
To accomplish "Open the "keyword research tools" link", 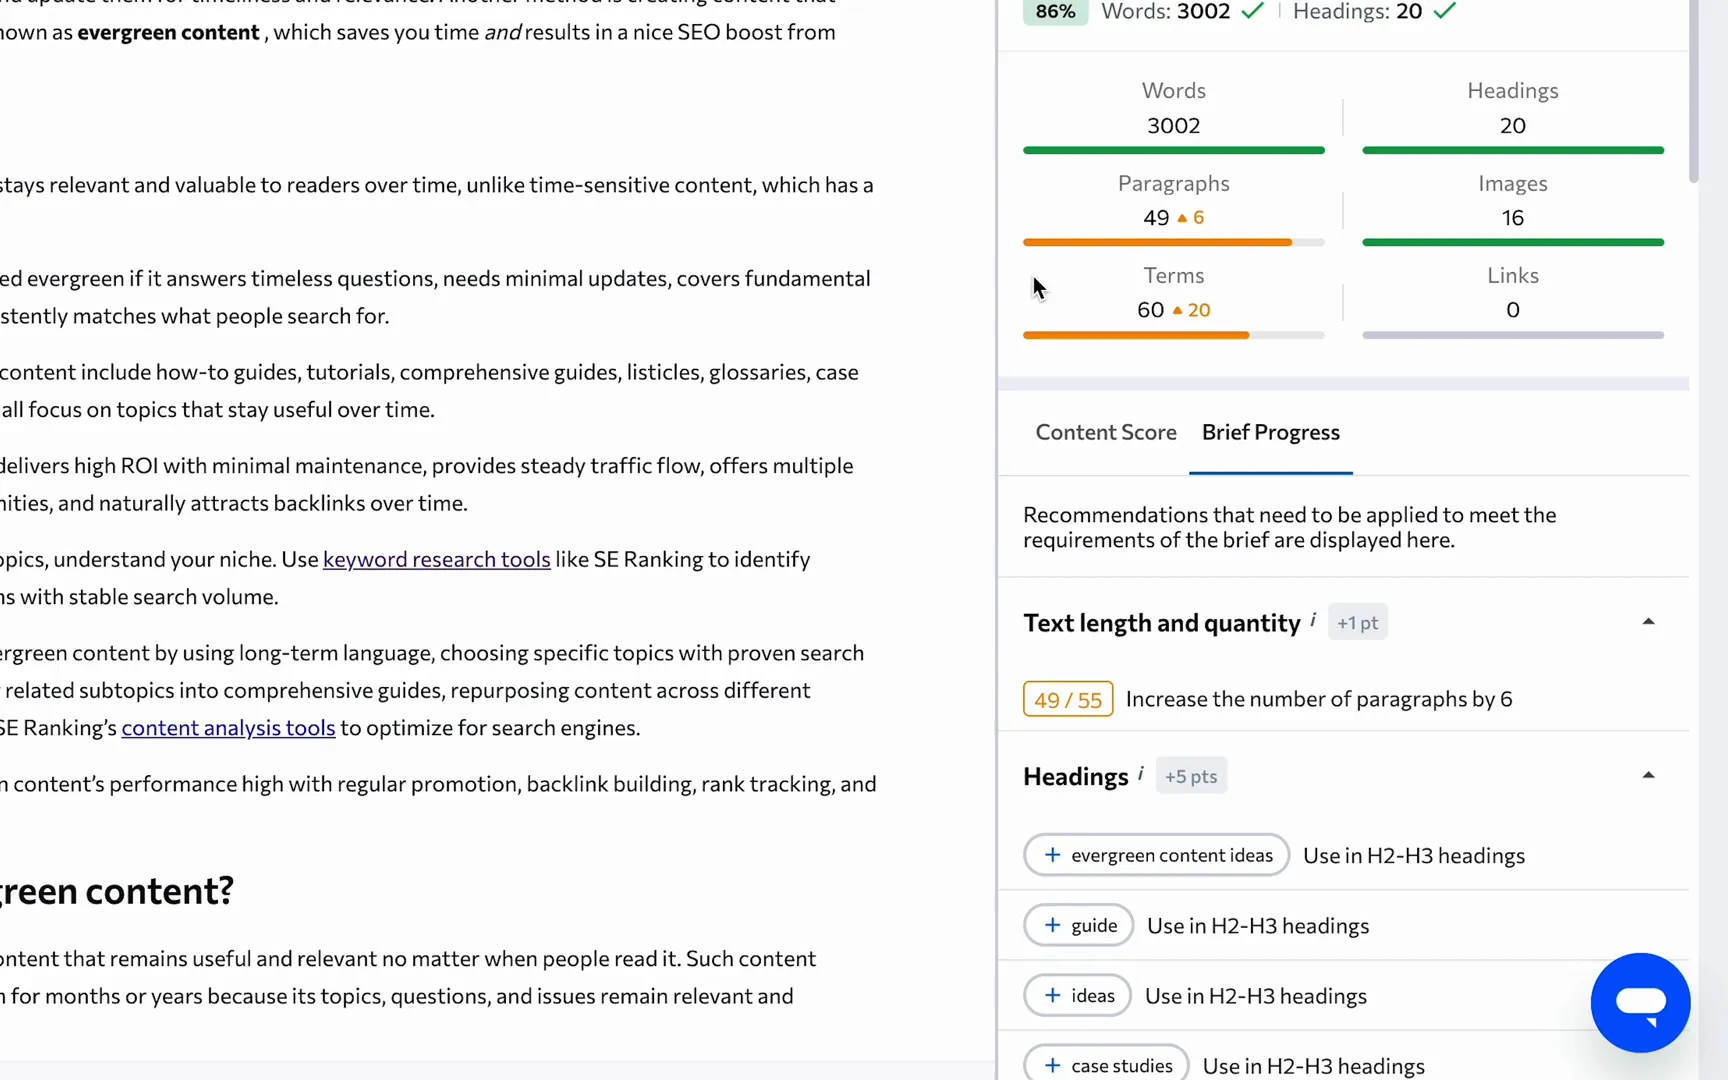I will [436, 559].
